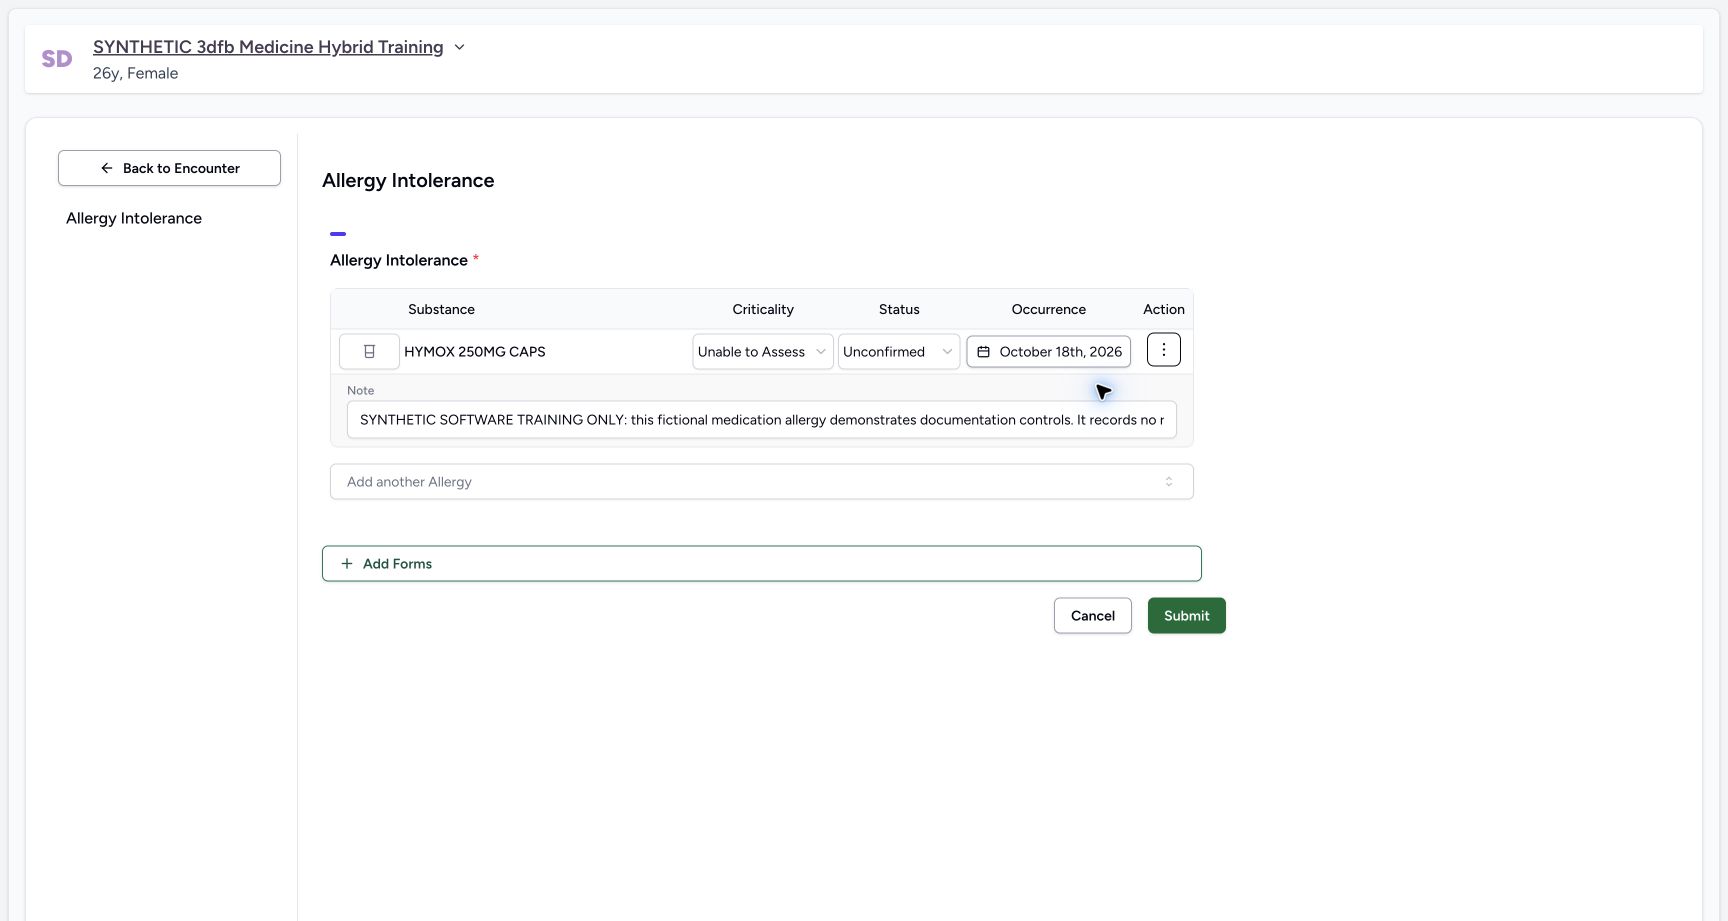Screen dimensions: 1728x921
Task: Click the plus icon in Add Forms
Action: pos(347,564)
